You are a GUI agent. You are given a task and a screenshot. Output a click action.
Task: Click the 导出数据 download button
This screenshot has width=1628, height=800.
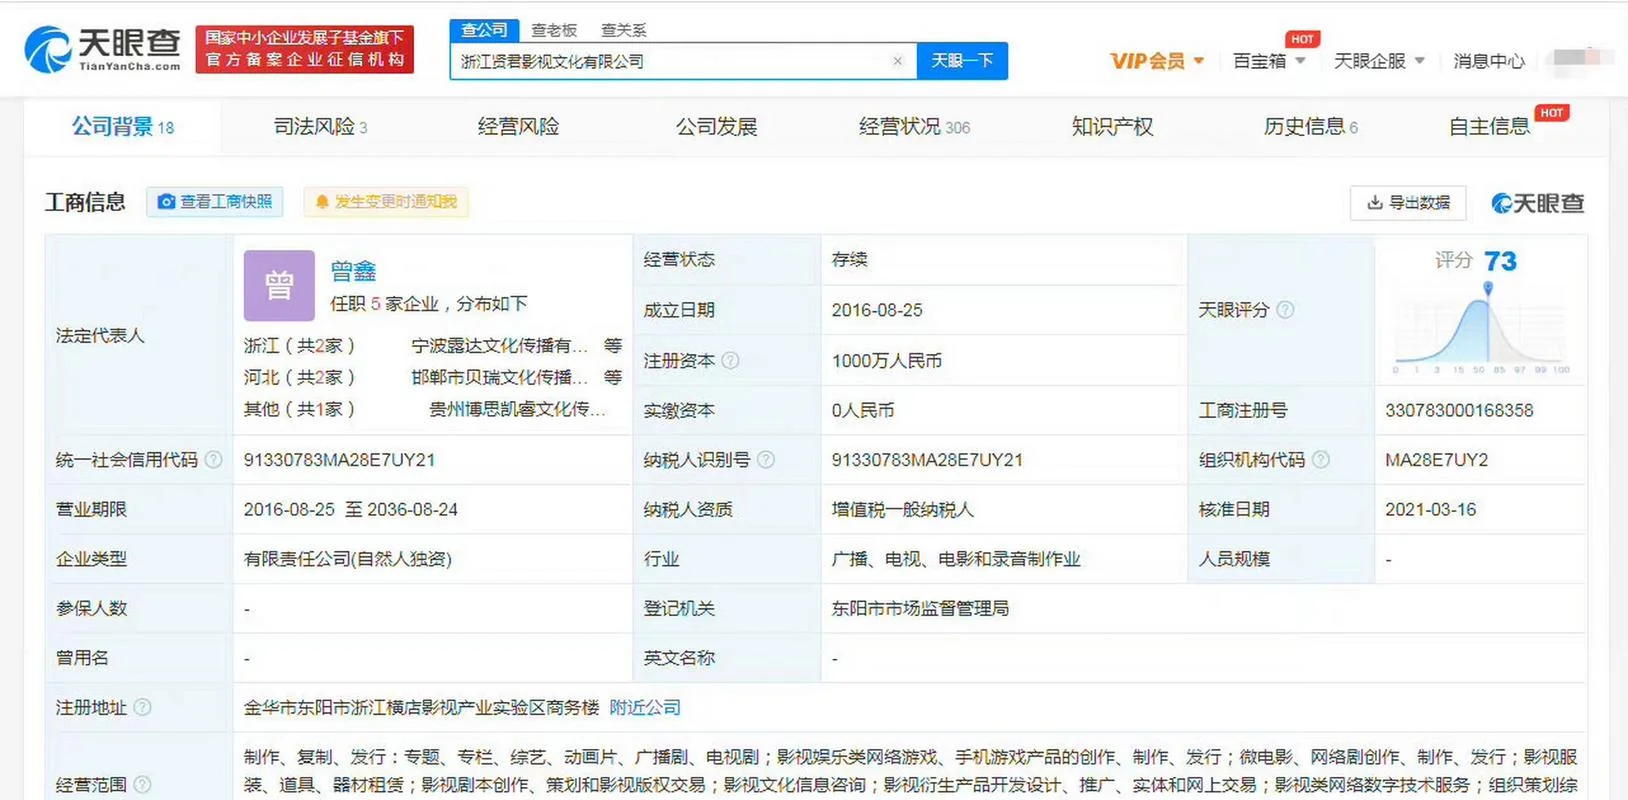pyautogui.click(x=1408, y=202)
